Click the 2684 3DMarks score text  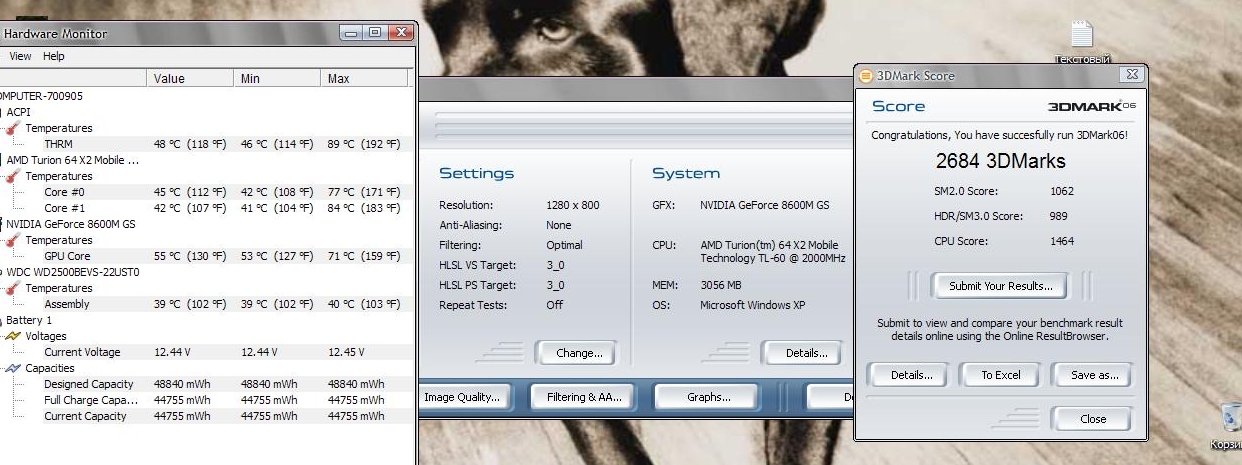1000,161
